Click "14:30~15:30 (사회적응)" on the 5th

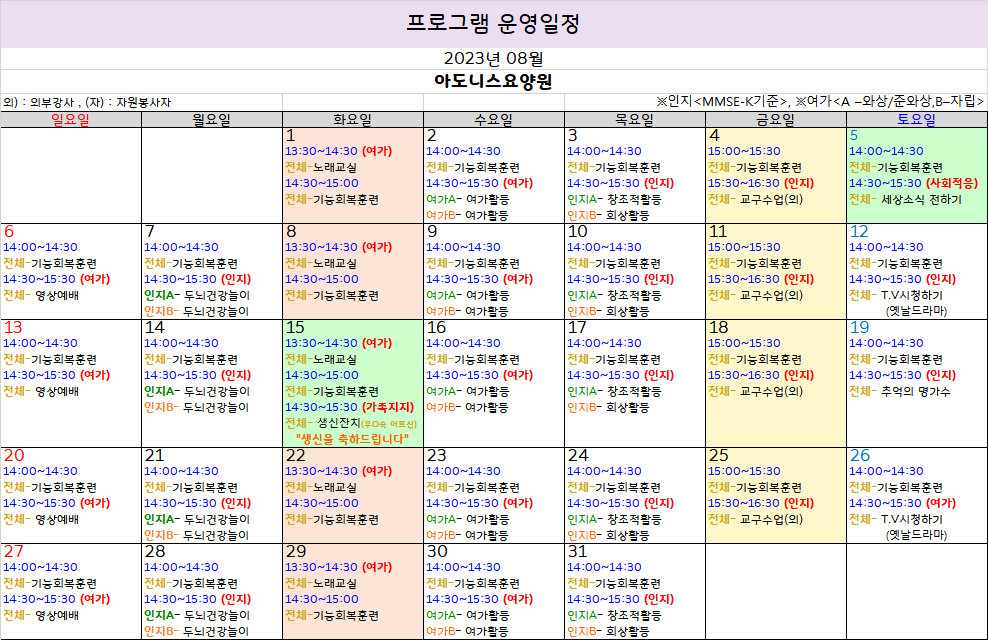[913, 183]
